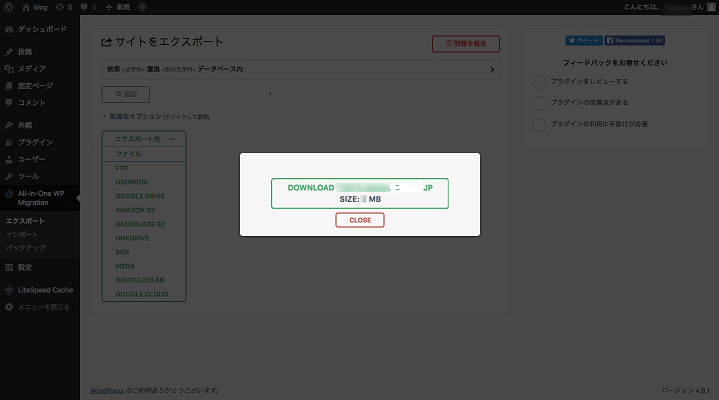Select DROPBOX export destination

[x=132, y=182]
